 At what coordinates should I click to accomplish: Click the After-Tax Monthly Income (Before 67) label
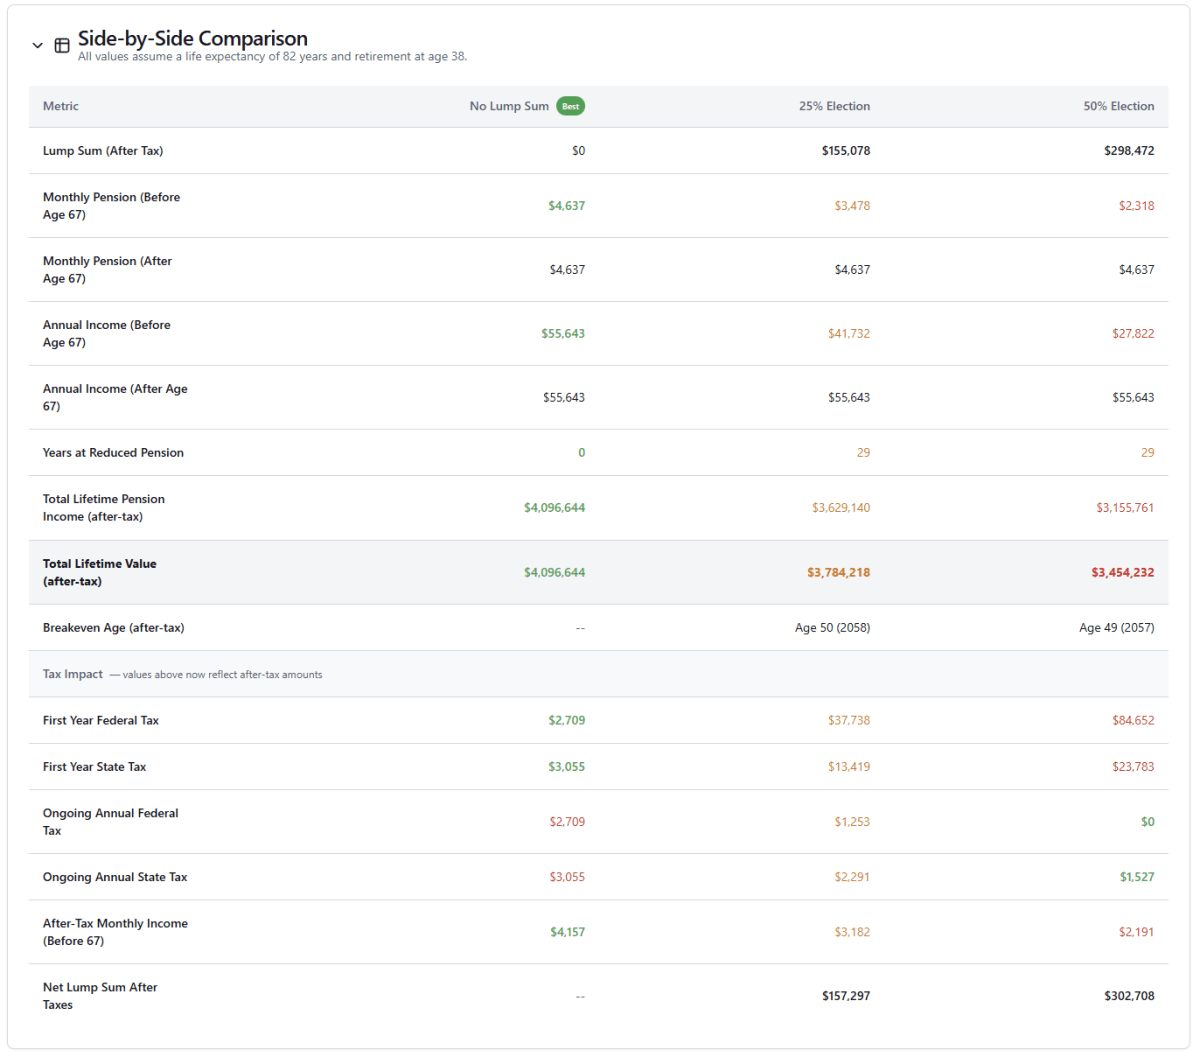click(115, 932)
